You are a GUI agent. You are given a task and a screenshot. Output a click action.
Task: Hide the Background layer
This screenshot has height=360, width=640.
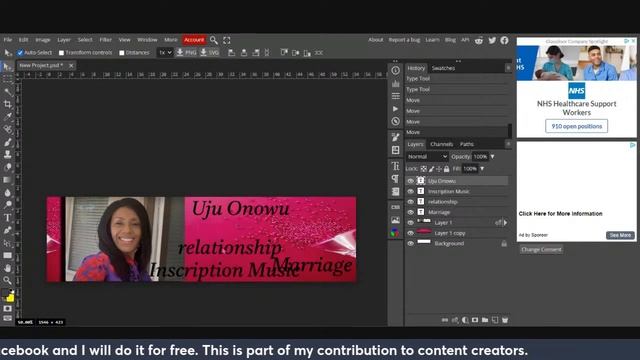click(x=411, y=244)
